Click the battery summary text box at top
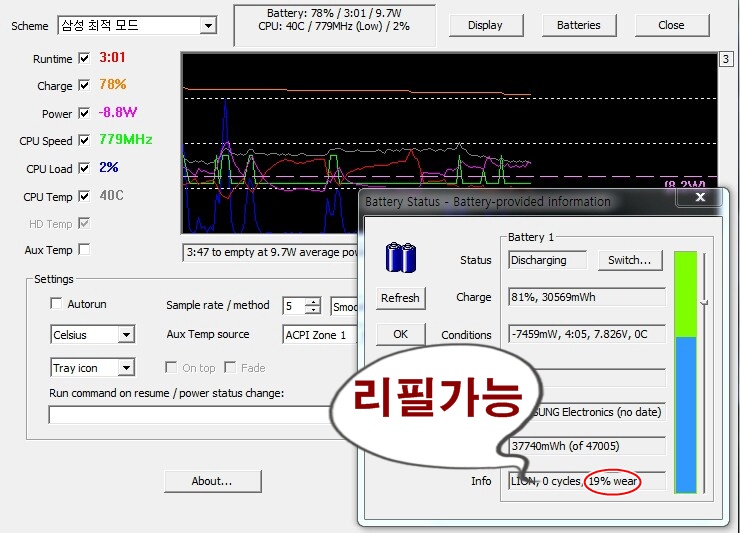Screen dimensions: 740x533 [x=334, y=25]
